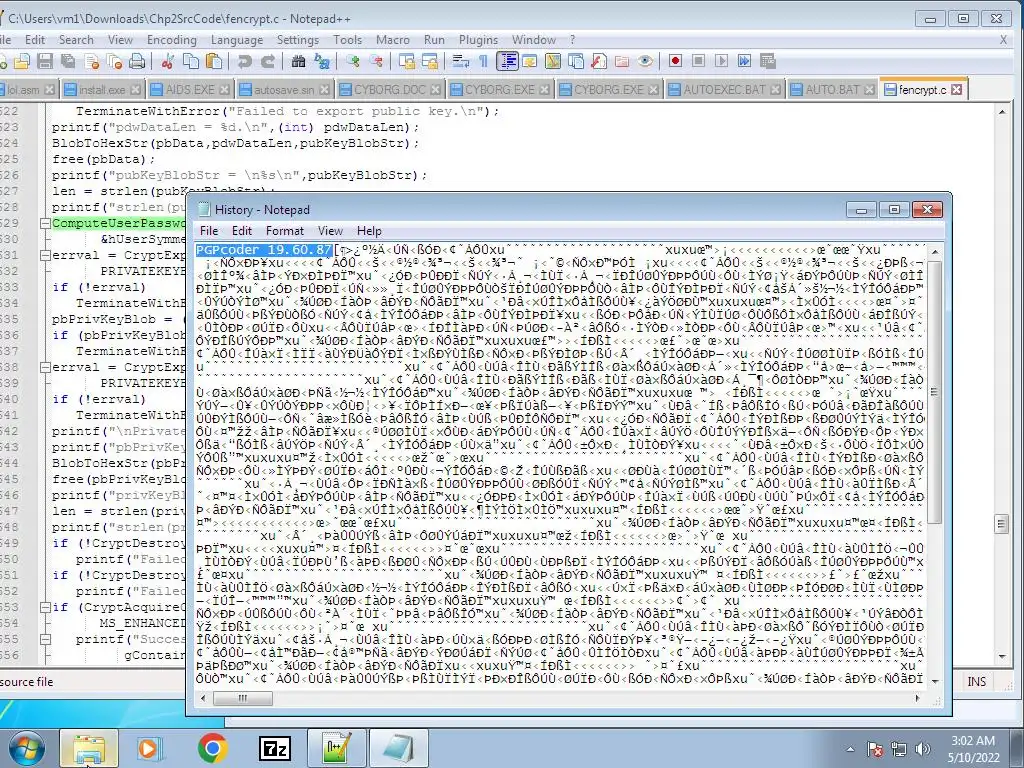Switch to the AUTOEXEC.BAT tab
1024x768 pixels.
(724, 89)
